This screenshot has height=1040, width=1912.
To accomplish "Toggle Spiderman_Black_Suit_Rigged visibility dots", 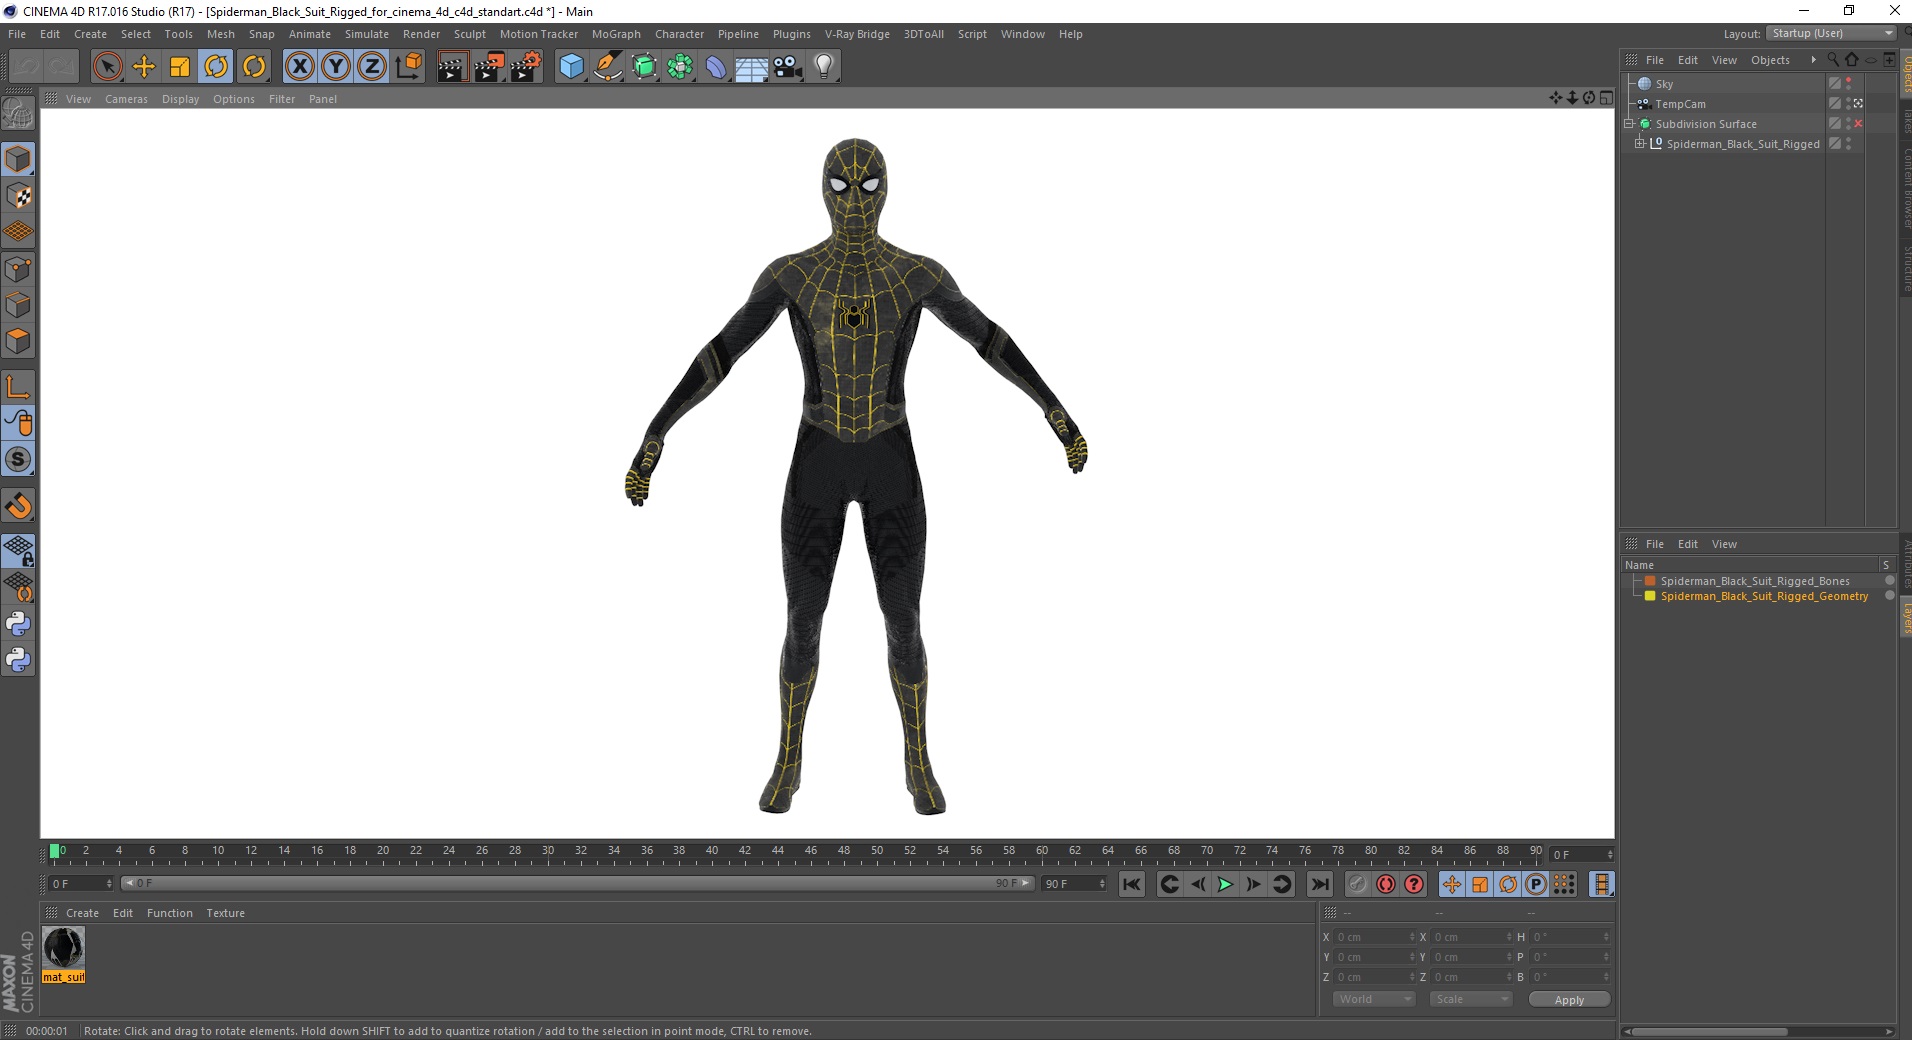I will (x=1849, y=144).
